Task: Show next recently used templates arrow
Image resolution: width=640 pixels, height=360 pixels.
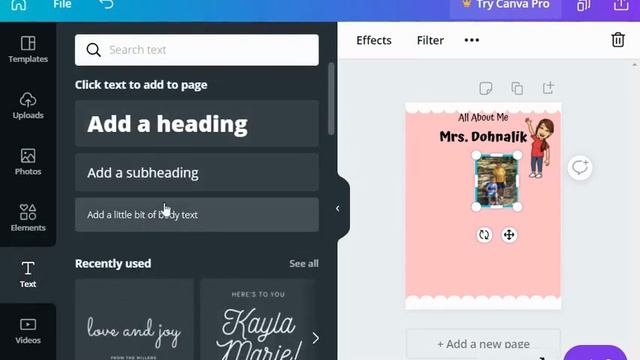Action: 315,338
